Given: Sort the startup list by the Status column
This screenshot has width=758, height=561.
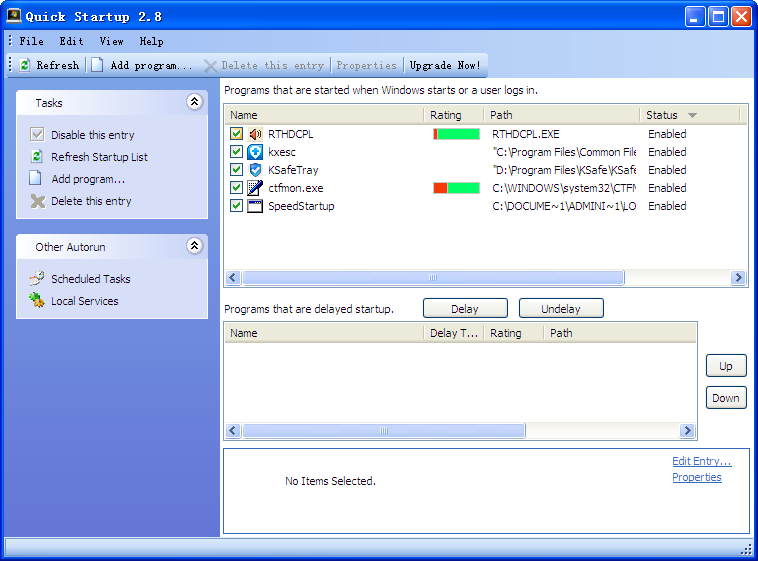Looking at the screenshot, I should click(x=690, y=115).
